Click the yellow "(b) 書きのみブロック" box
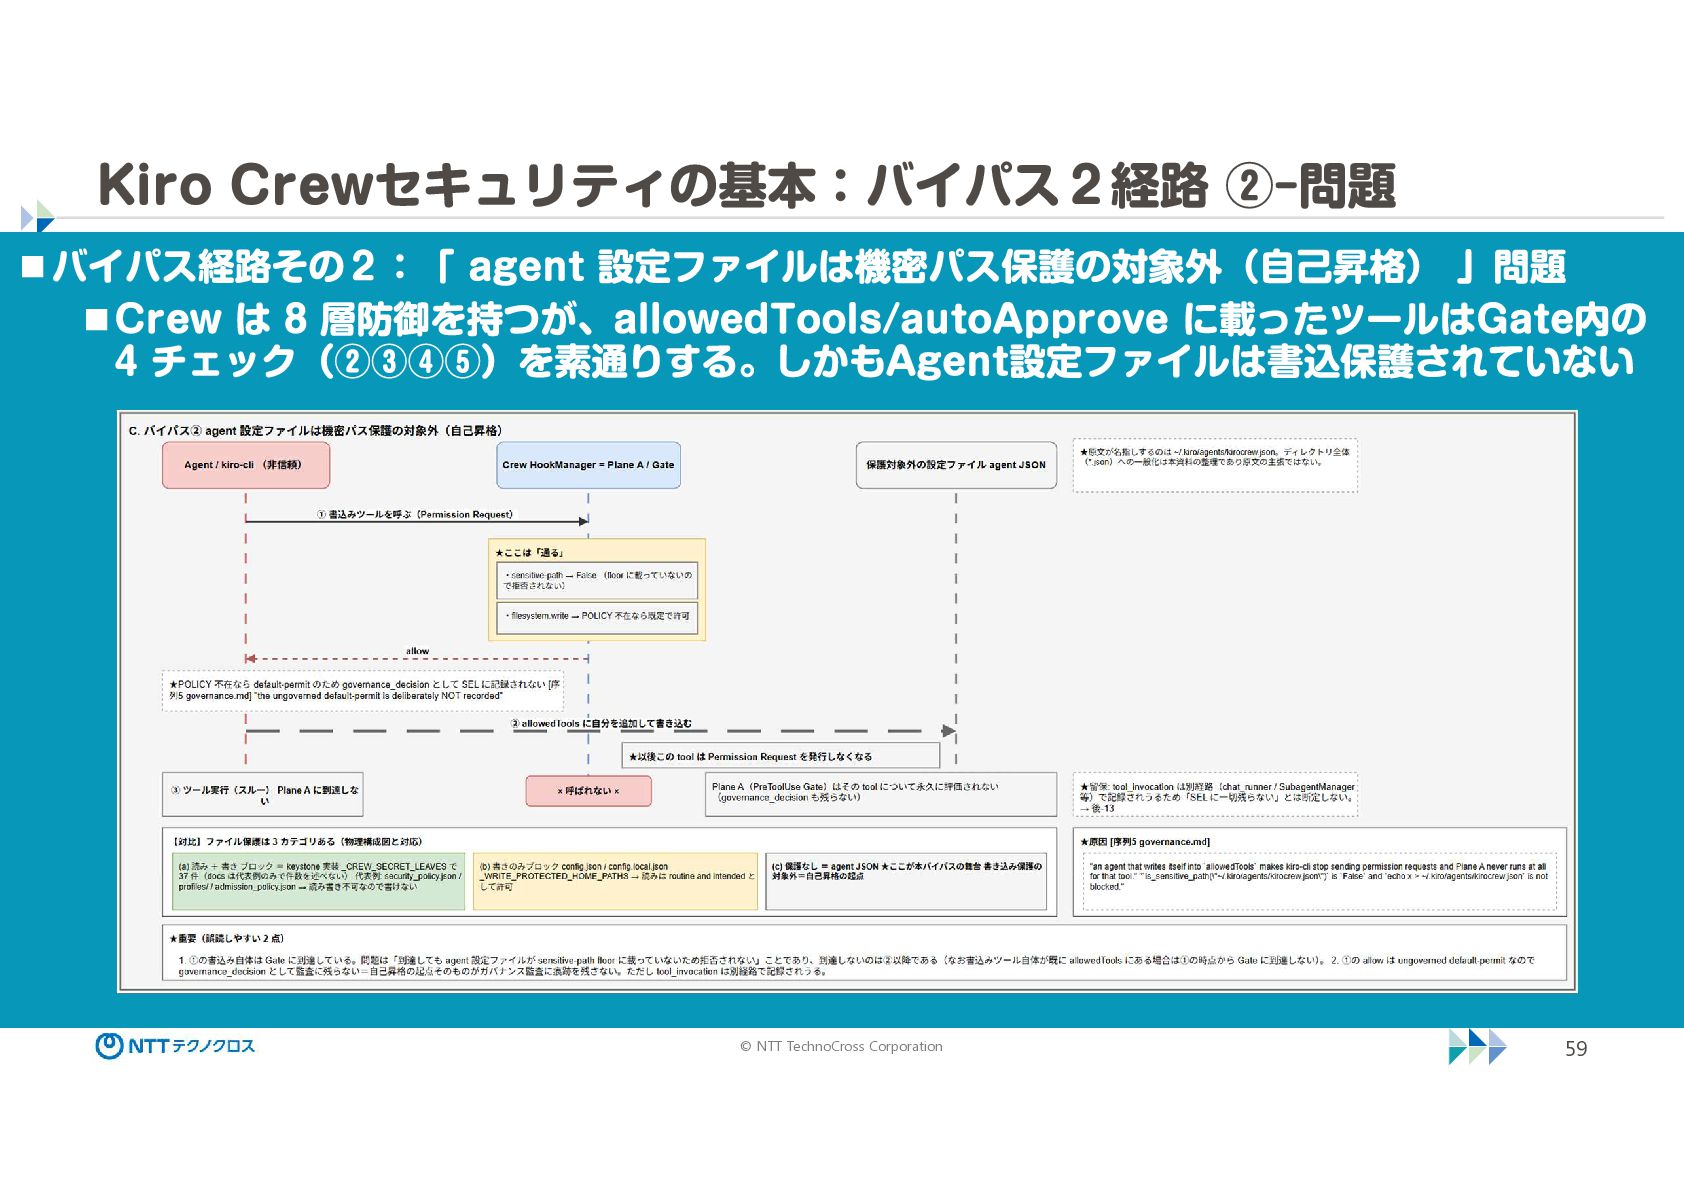Image resolution: width=1684 pixels, height=1191 pixels. pyautogui.click(x=615, y=880)
